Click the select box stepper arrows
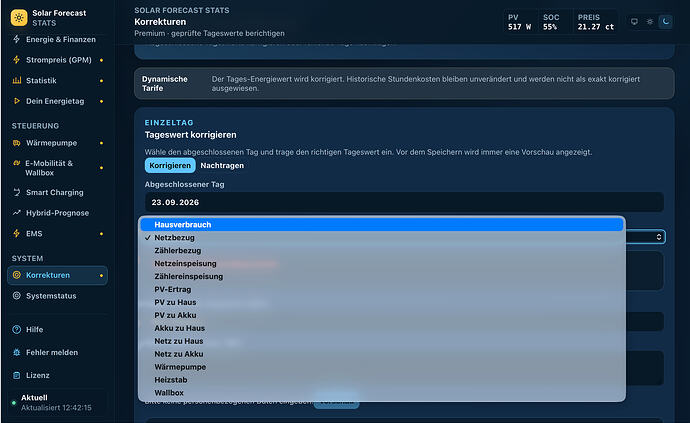This screenshot has height=423, width=690. 659,237
